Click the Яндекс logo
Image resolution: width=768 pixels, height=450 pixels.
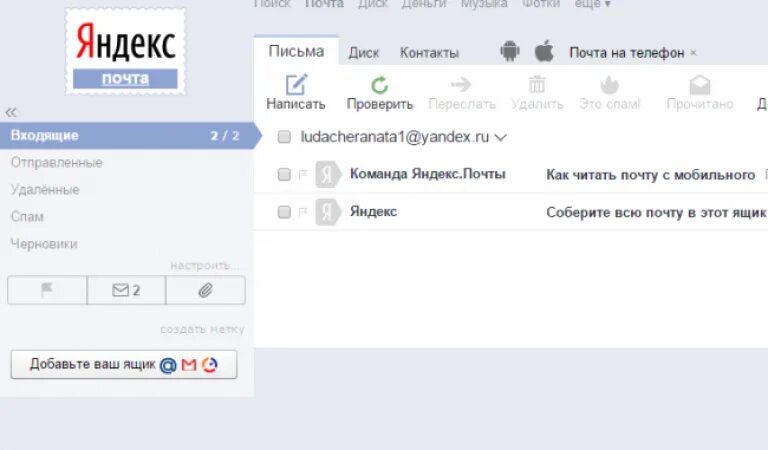[x=125, y=43]
